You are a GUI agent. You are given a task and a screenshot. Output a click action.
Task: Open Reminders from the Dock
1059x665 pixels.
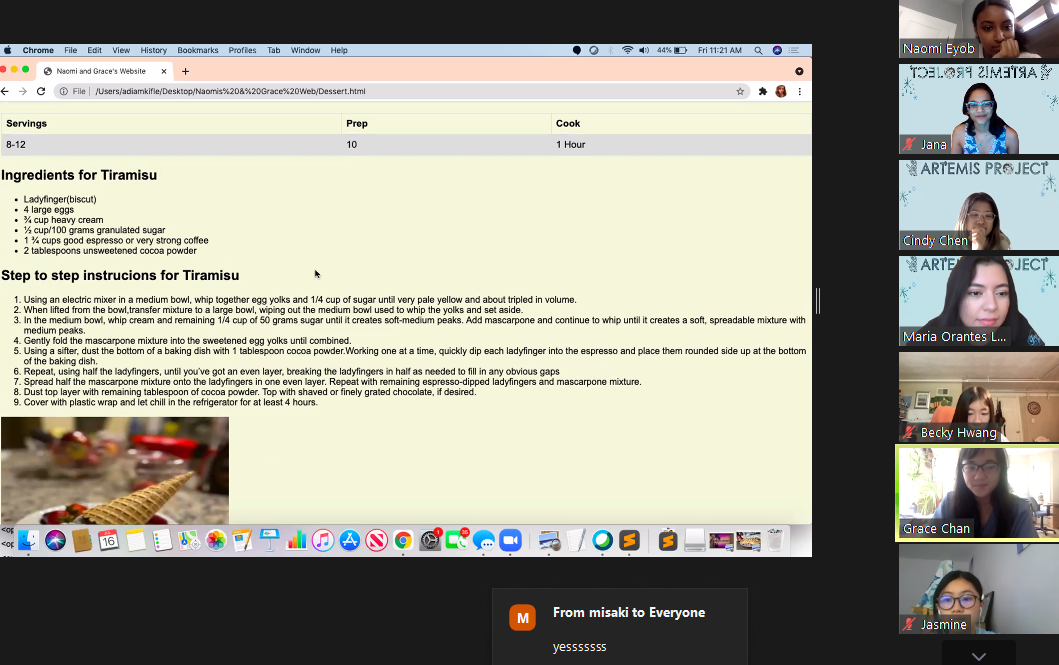point(162,540)
